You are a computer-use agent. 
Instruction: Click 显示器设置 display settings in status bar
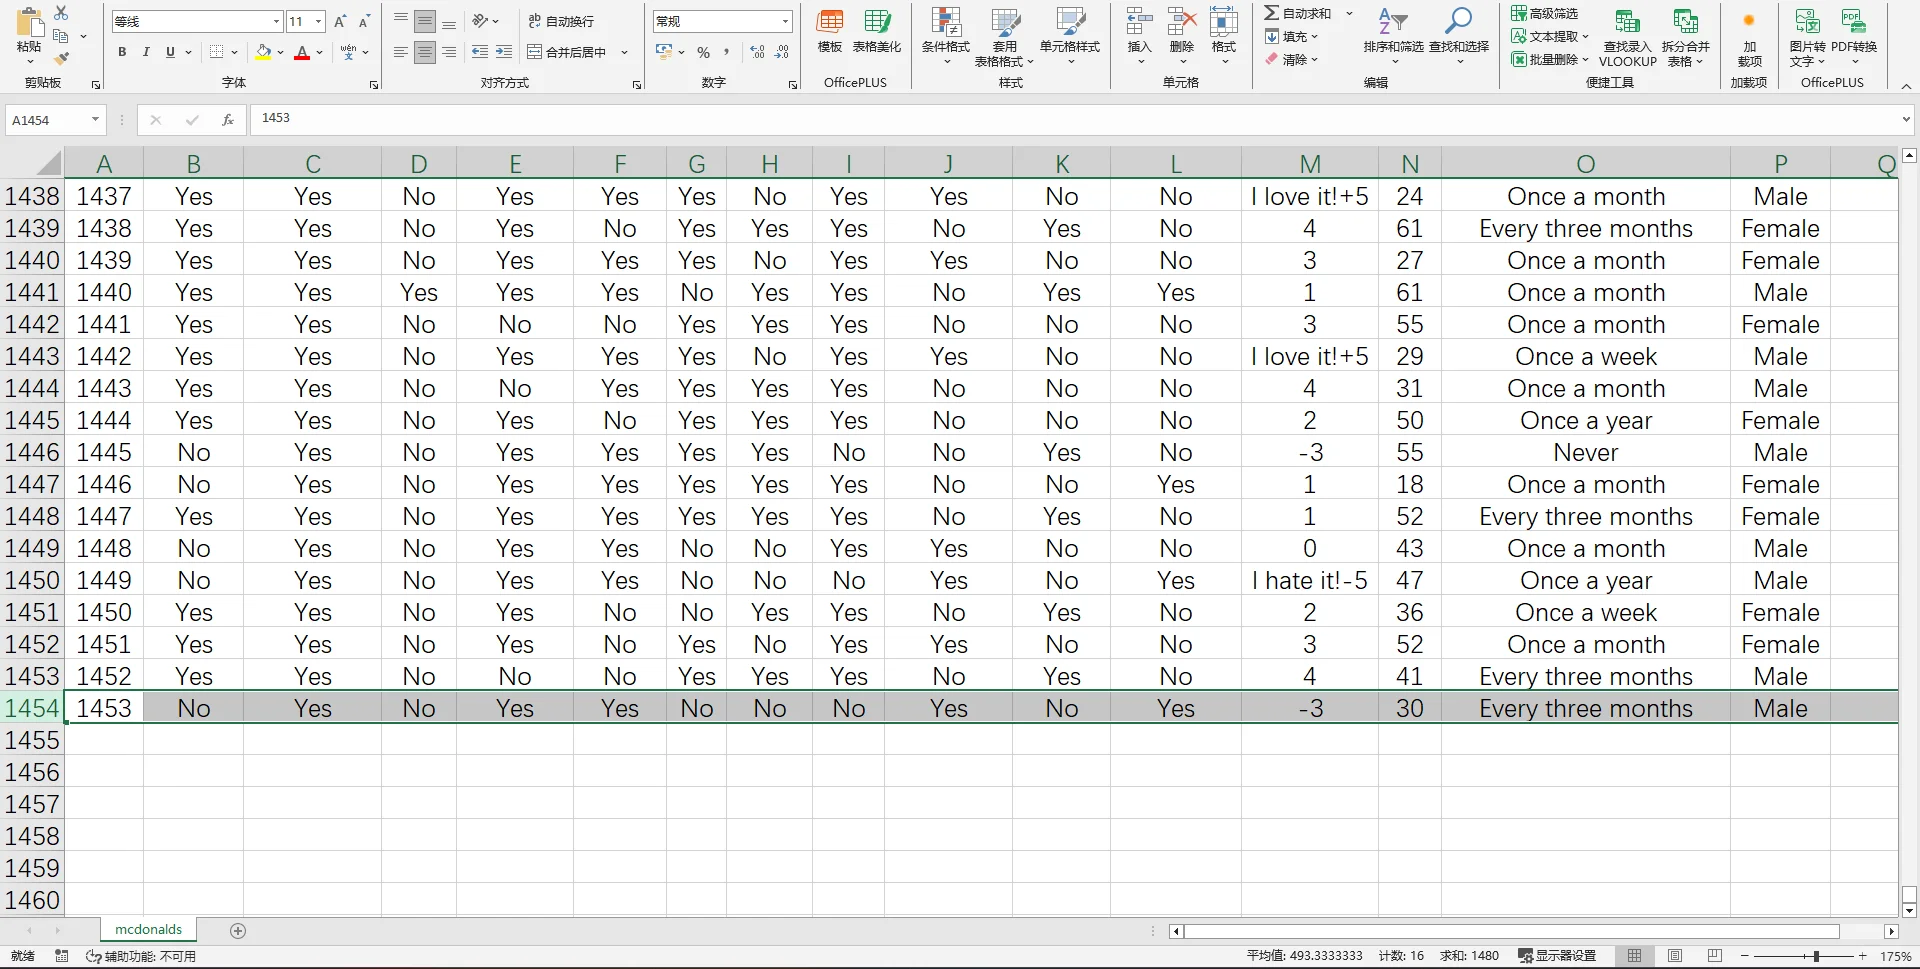[1557, 956]
